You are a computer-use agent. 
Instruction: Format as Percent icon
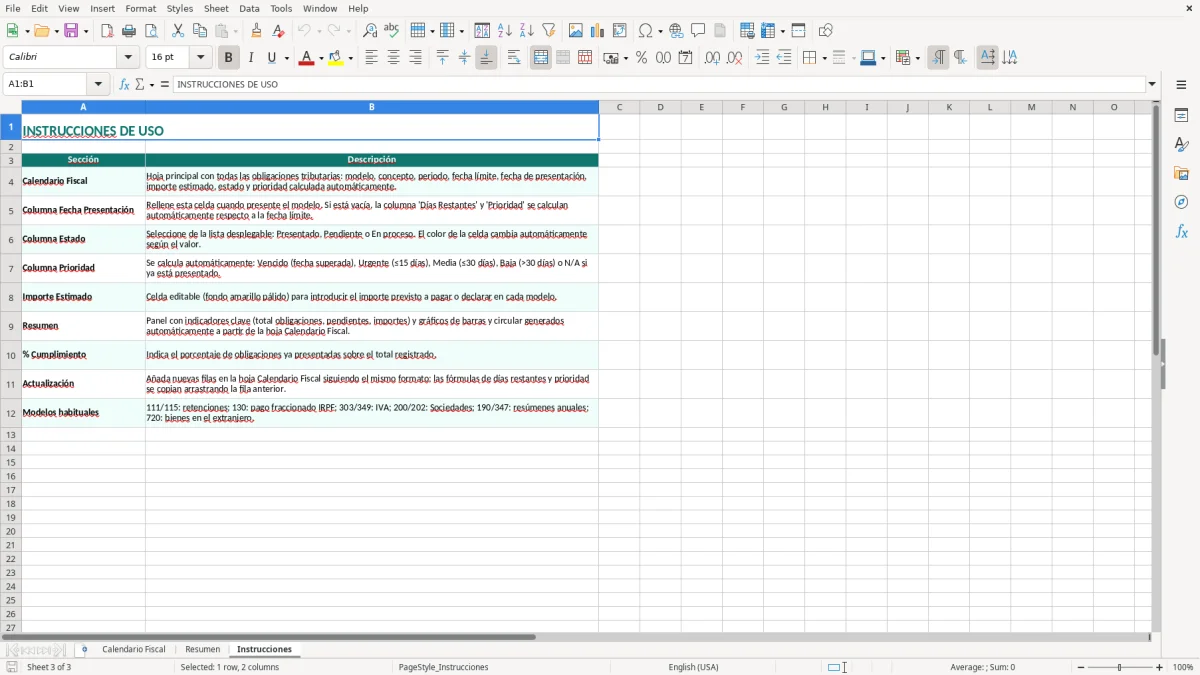[642, 58]
